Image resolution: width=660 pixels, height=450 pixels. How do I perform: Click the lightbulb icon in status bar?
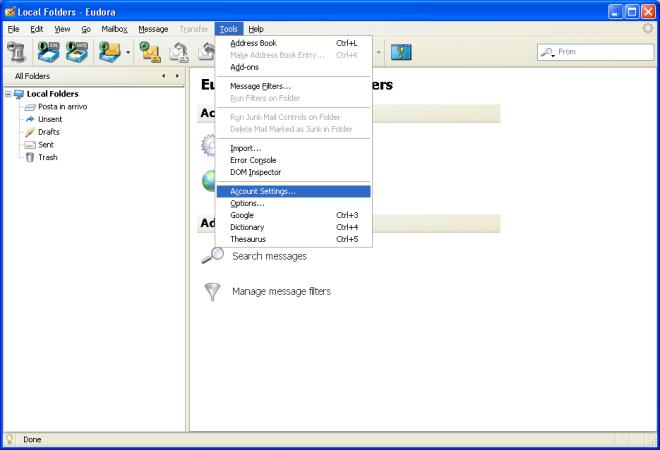click(10, 439)
